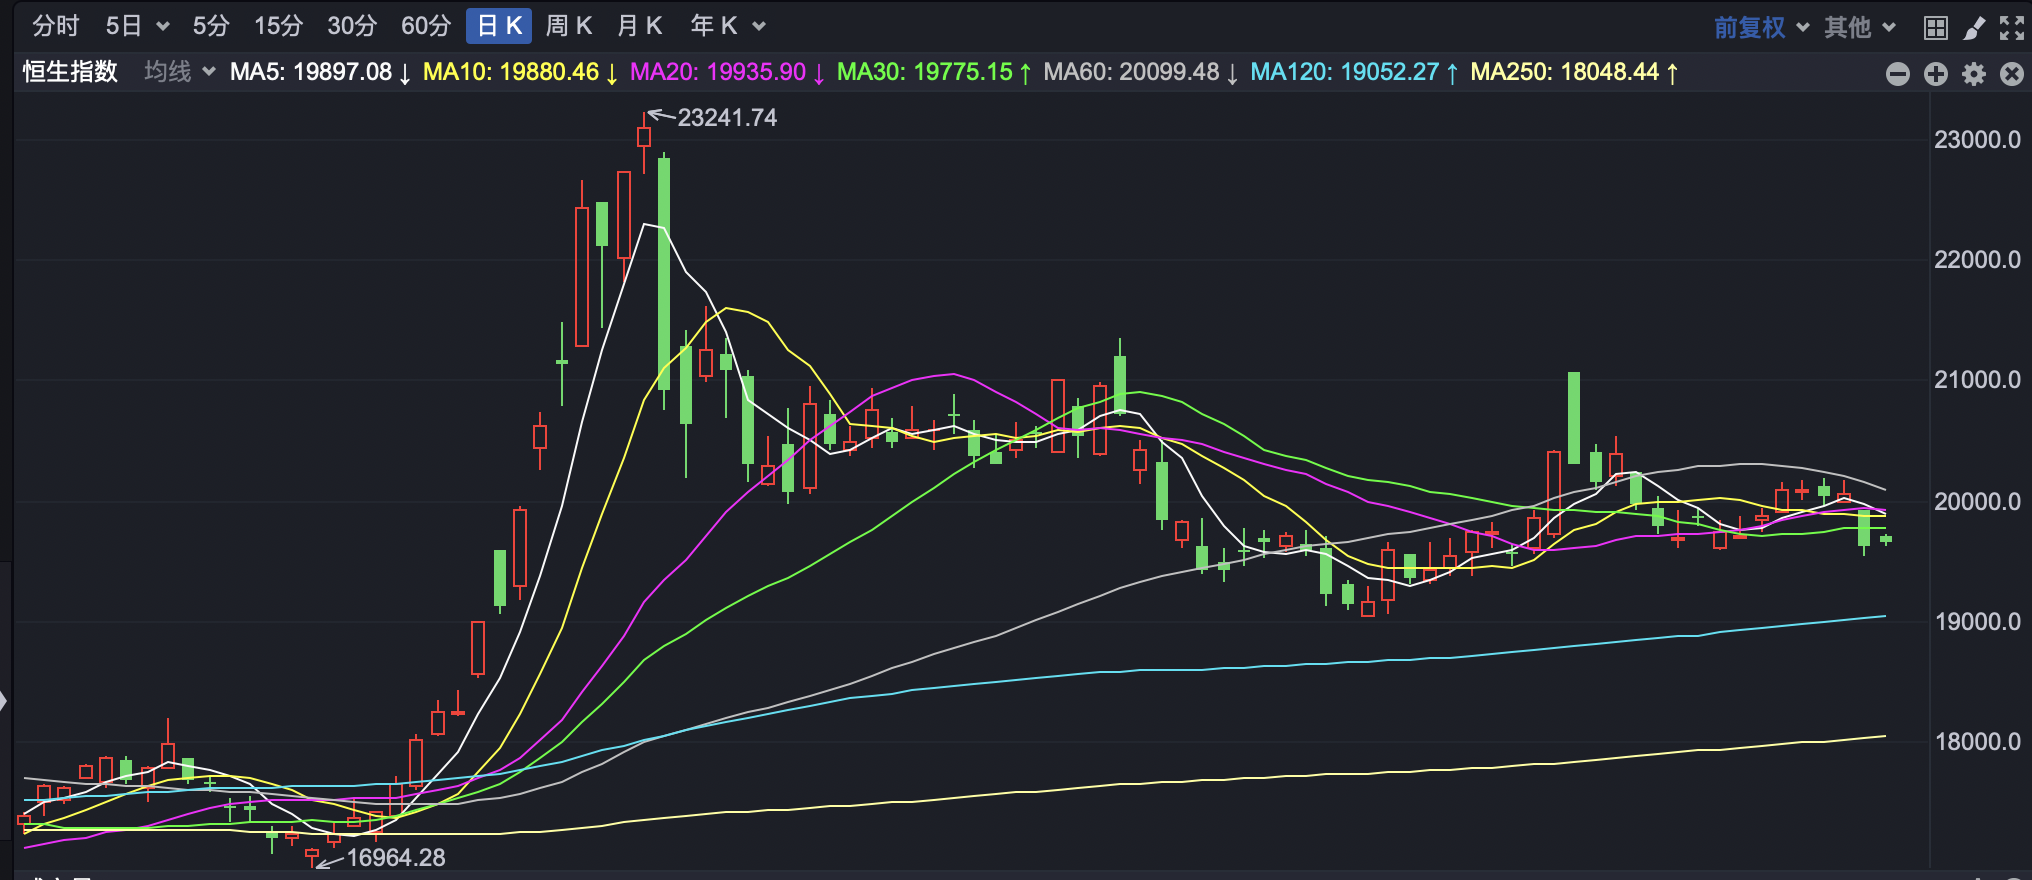Switch to the 周K weekly chart
The width and height of the screenshot is (2032, 880).
coord(569,26)
